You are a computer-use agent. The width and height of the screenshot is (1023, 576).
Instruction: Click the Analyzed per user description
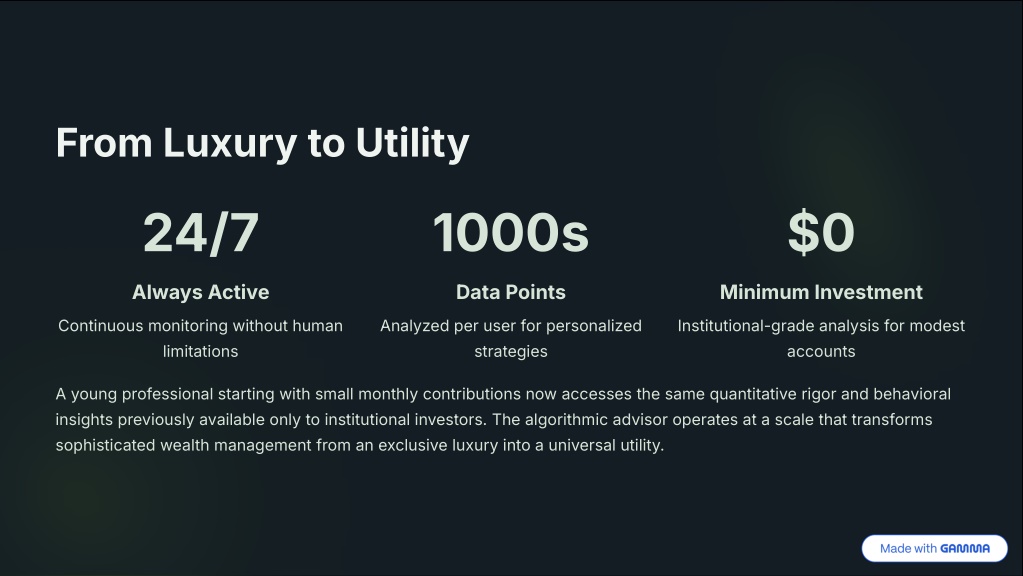511,338
